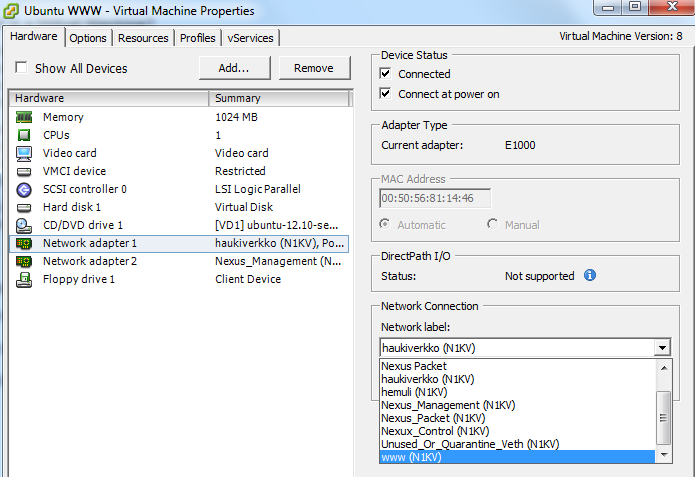Choose hemuli (N1KV) from network list
Screen dimensions: 695x477
coord(414,392)
